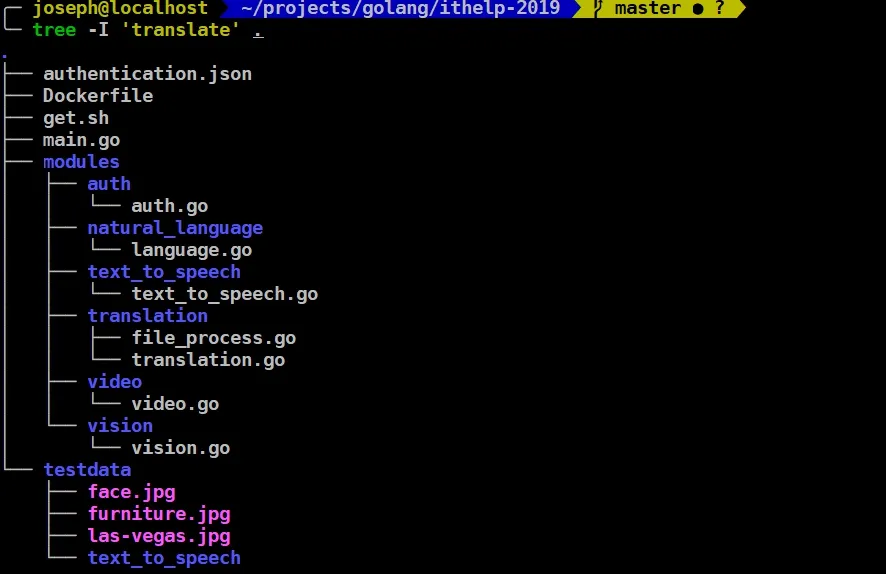Click the vision directory name
Image resolution: width=886 pixels, height=574 pixels.
click(120, 426)
